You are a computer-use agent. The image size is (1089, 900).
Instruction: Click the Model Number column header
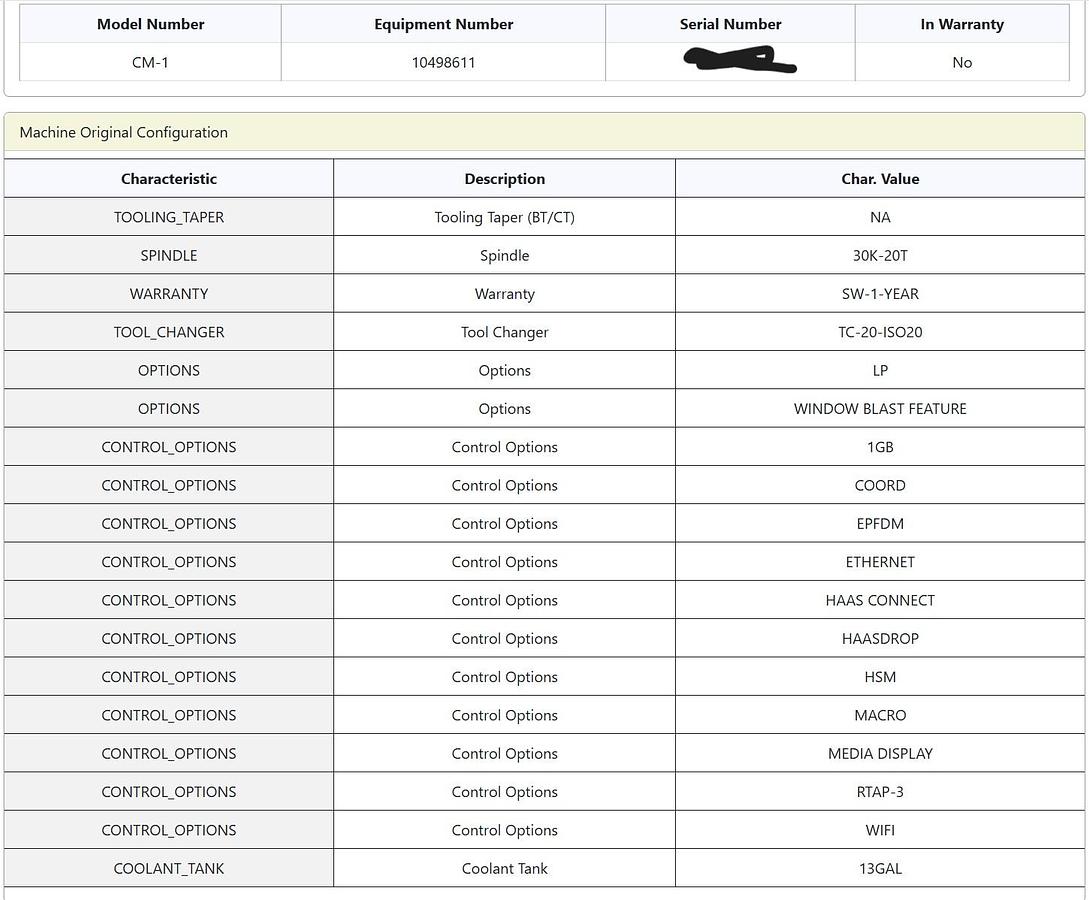coord(151,24)
